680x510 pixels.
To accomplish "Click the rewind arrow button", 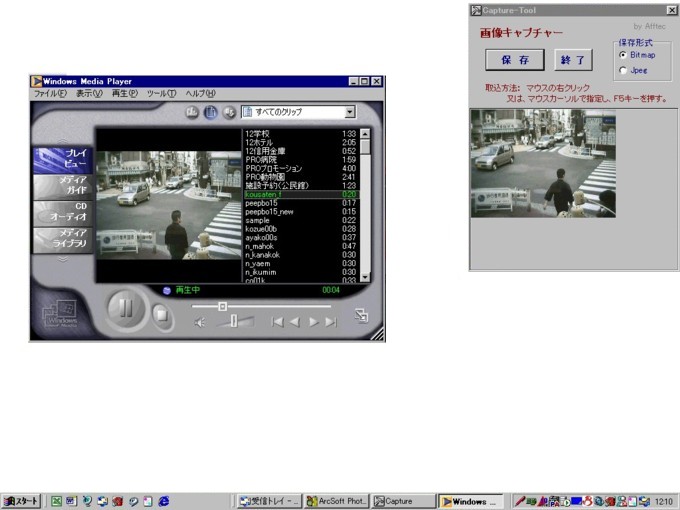I will tap(295, 322).
